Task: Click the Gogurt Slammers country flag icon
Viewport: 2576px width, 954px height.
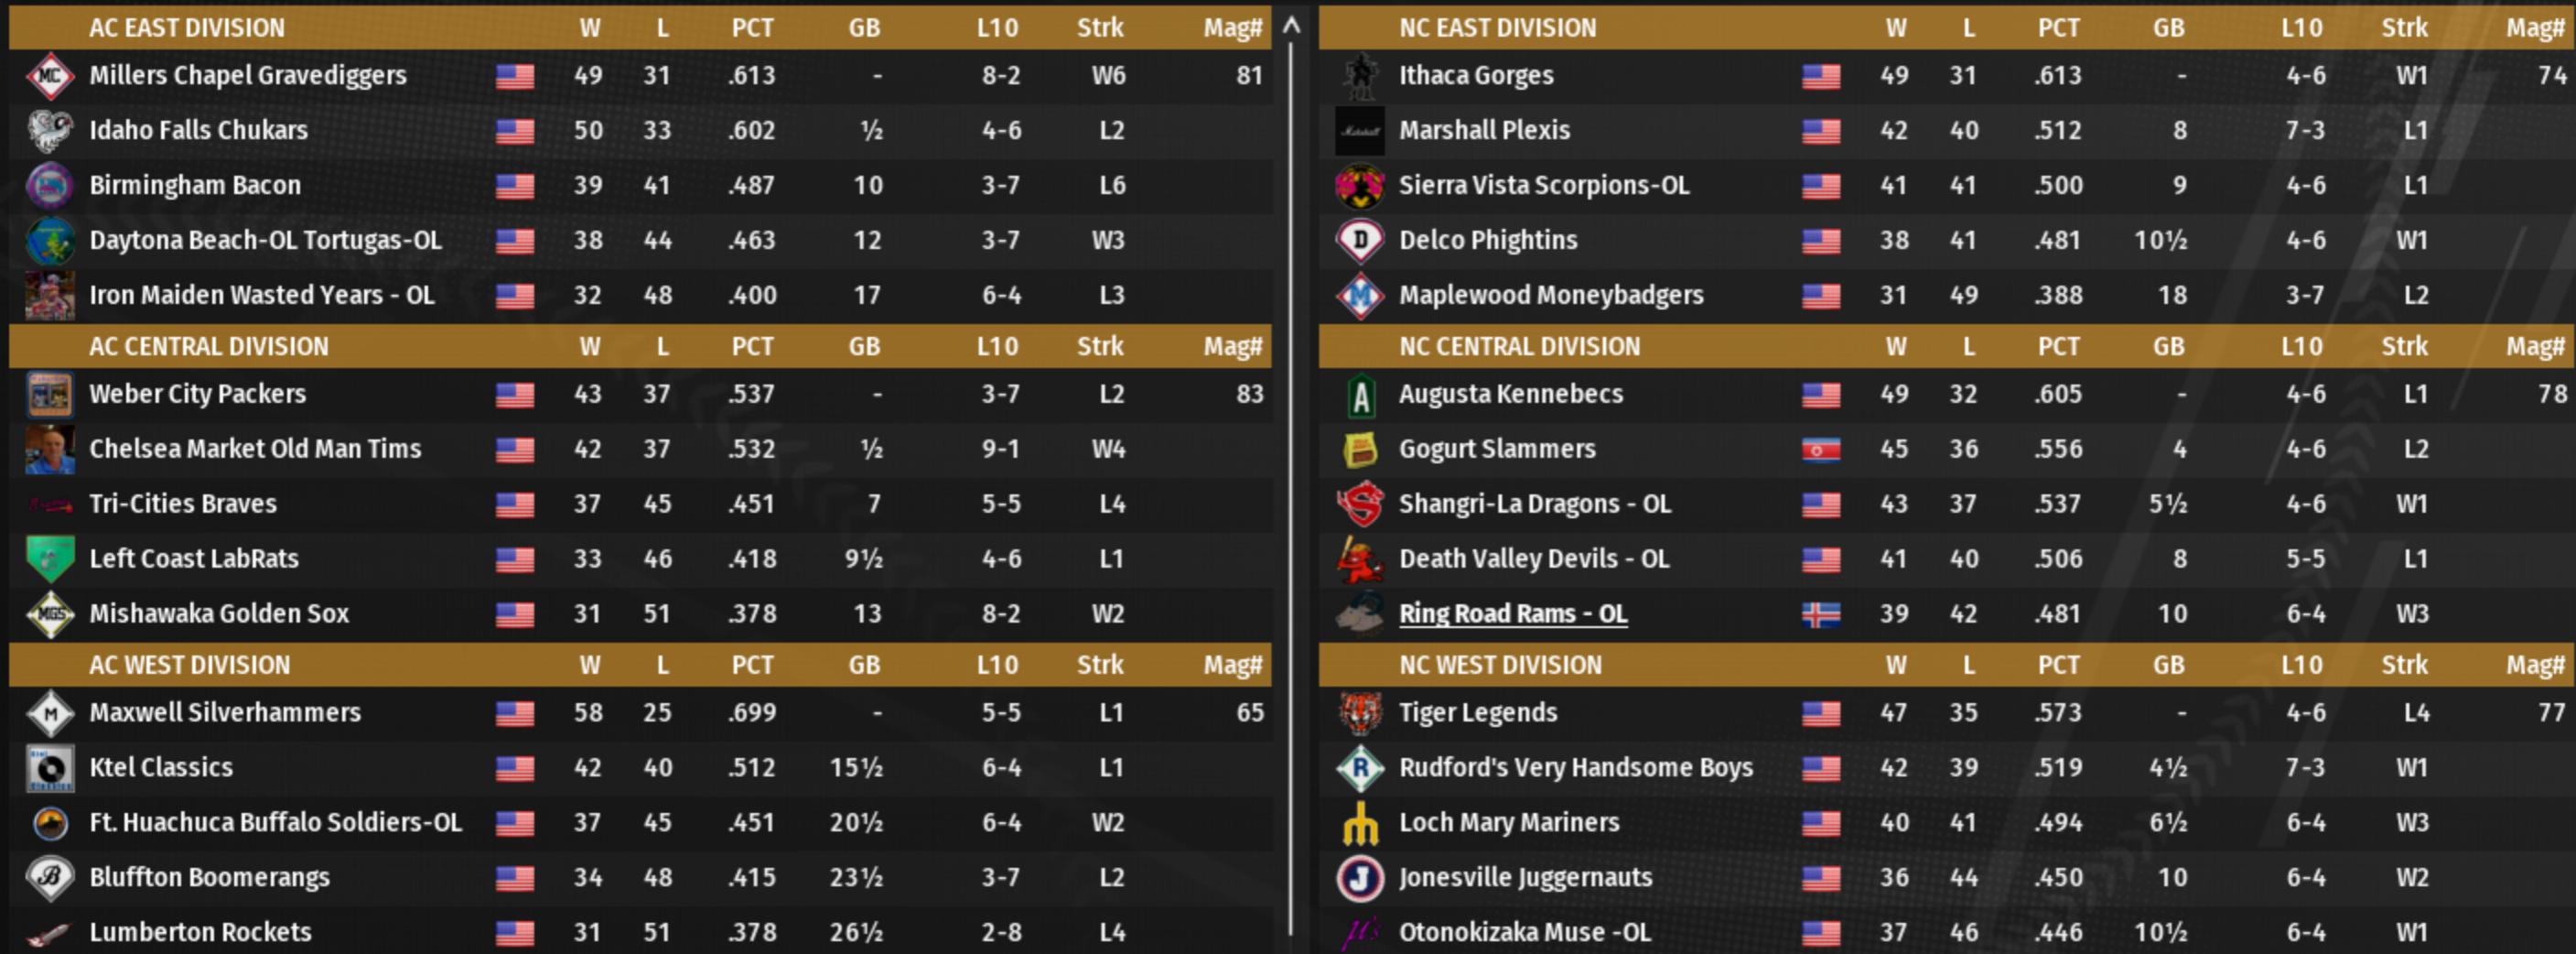Action: [1820, 450]
